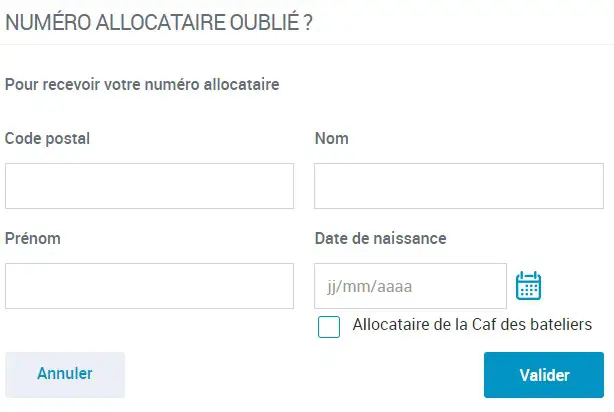Click the 'Numéro allocataire oublié ?' heading

coord(158,22)
